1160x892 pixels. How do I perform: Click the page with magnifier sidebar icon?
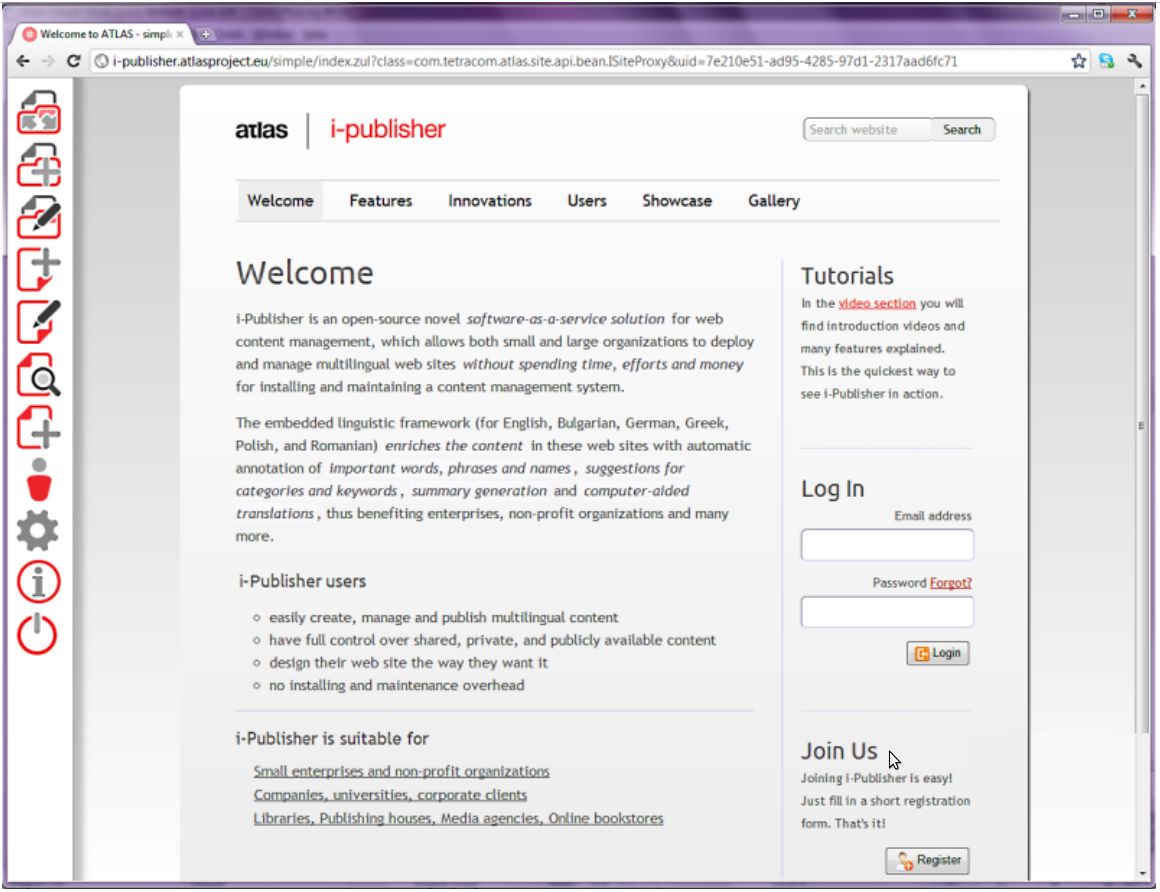click(x=39, y=374)
